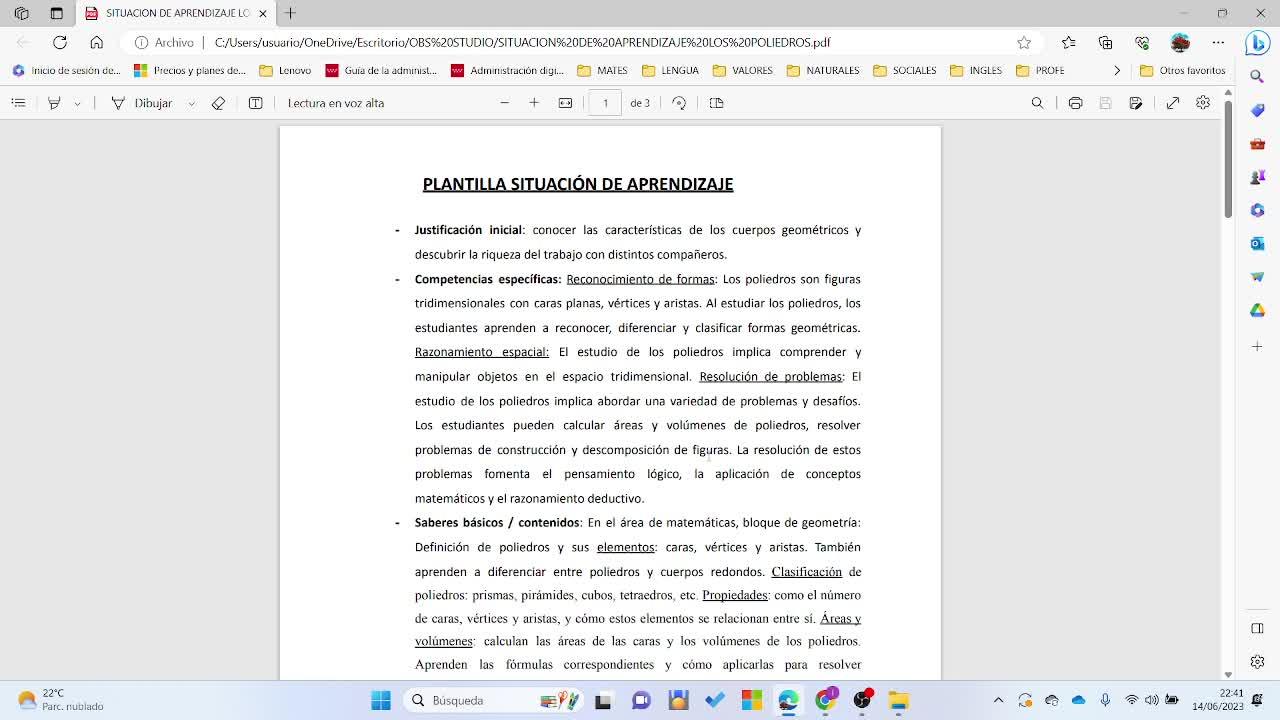The image size is (1280, 720).
Task: Show more favorites bar items chevron
Action: click(1117, 71)
